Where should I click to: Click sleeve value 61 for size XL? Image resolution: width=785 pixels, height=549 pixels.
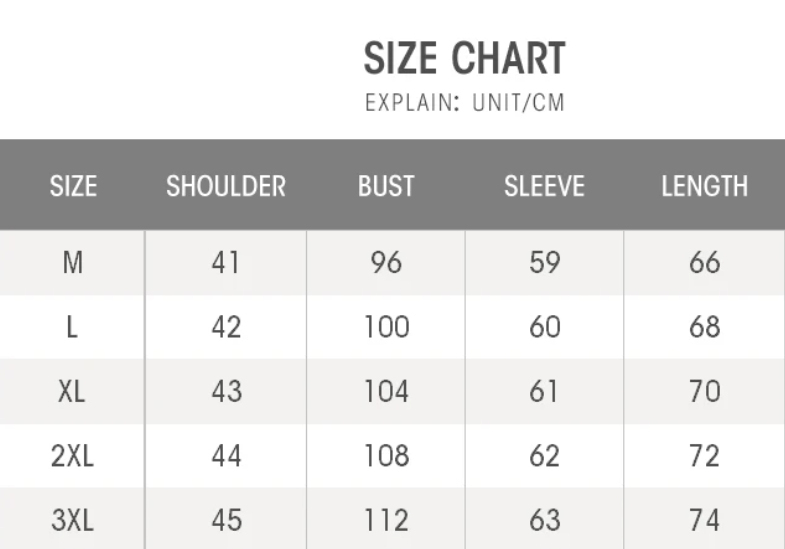tap(544, 391)
